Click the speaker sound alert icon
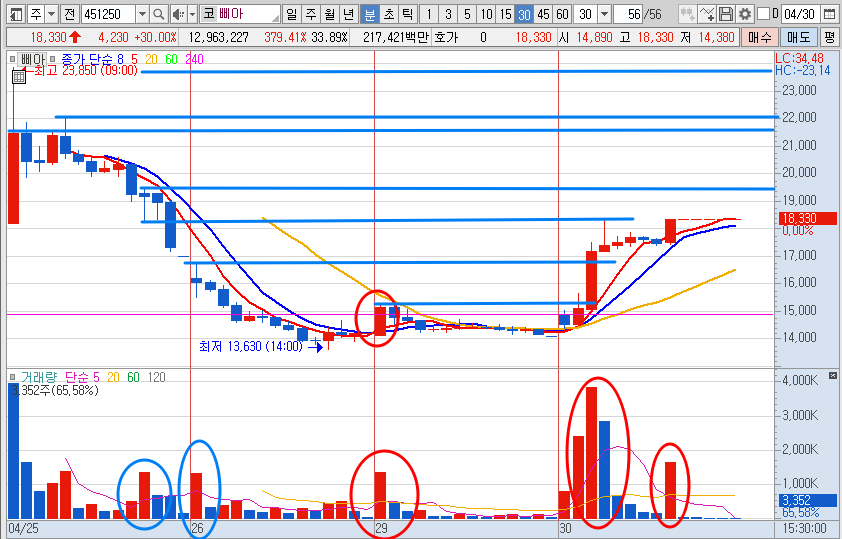Screen dimensions: 842x539 (x=179, y=14)
